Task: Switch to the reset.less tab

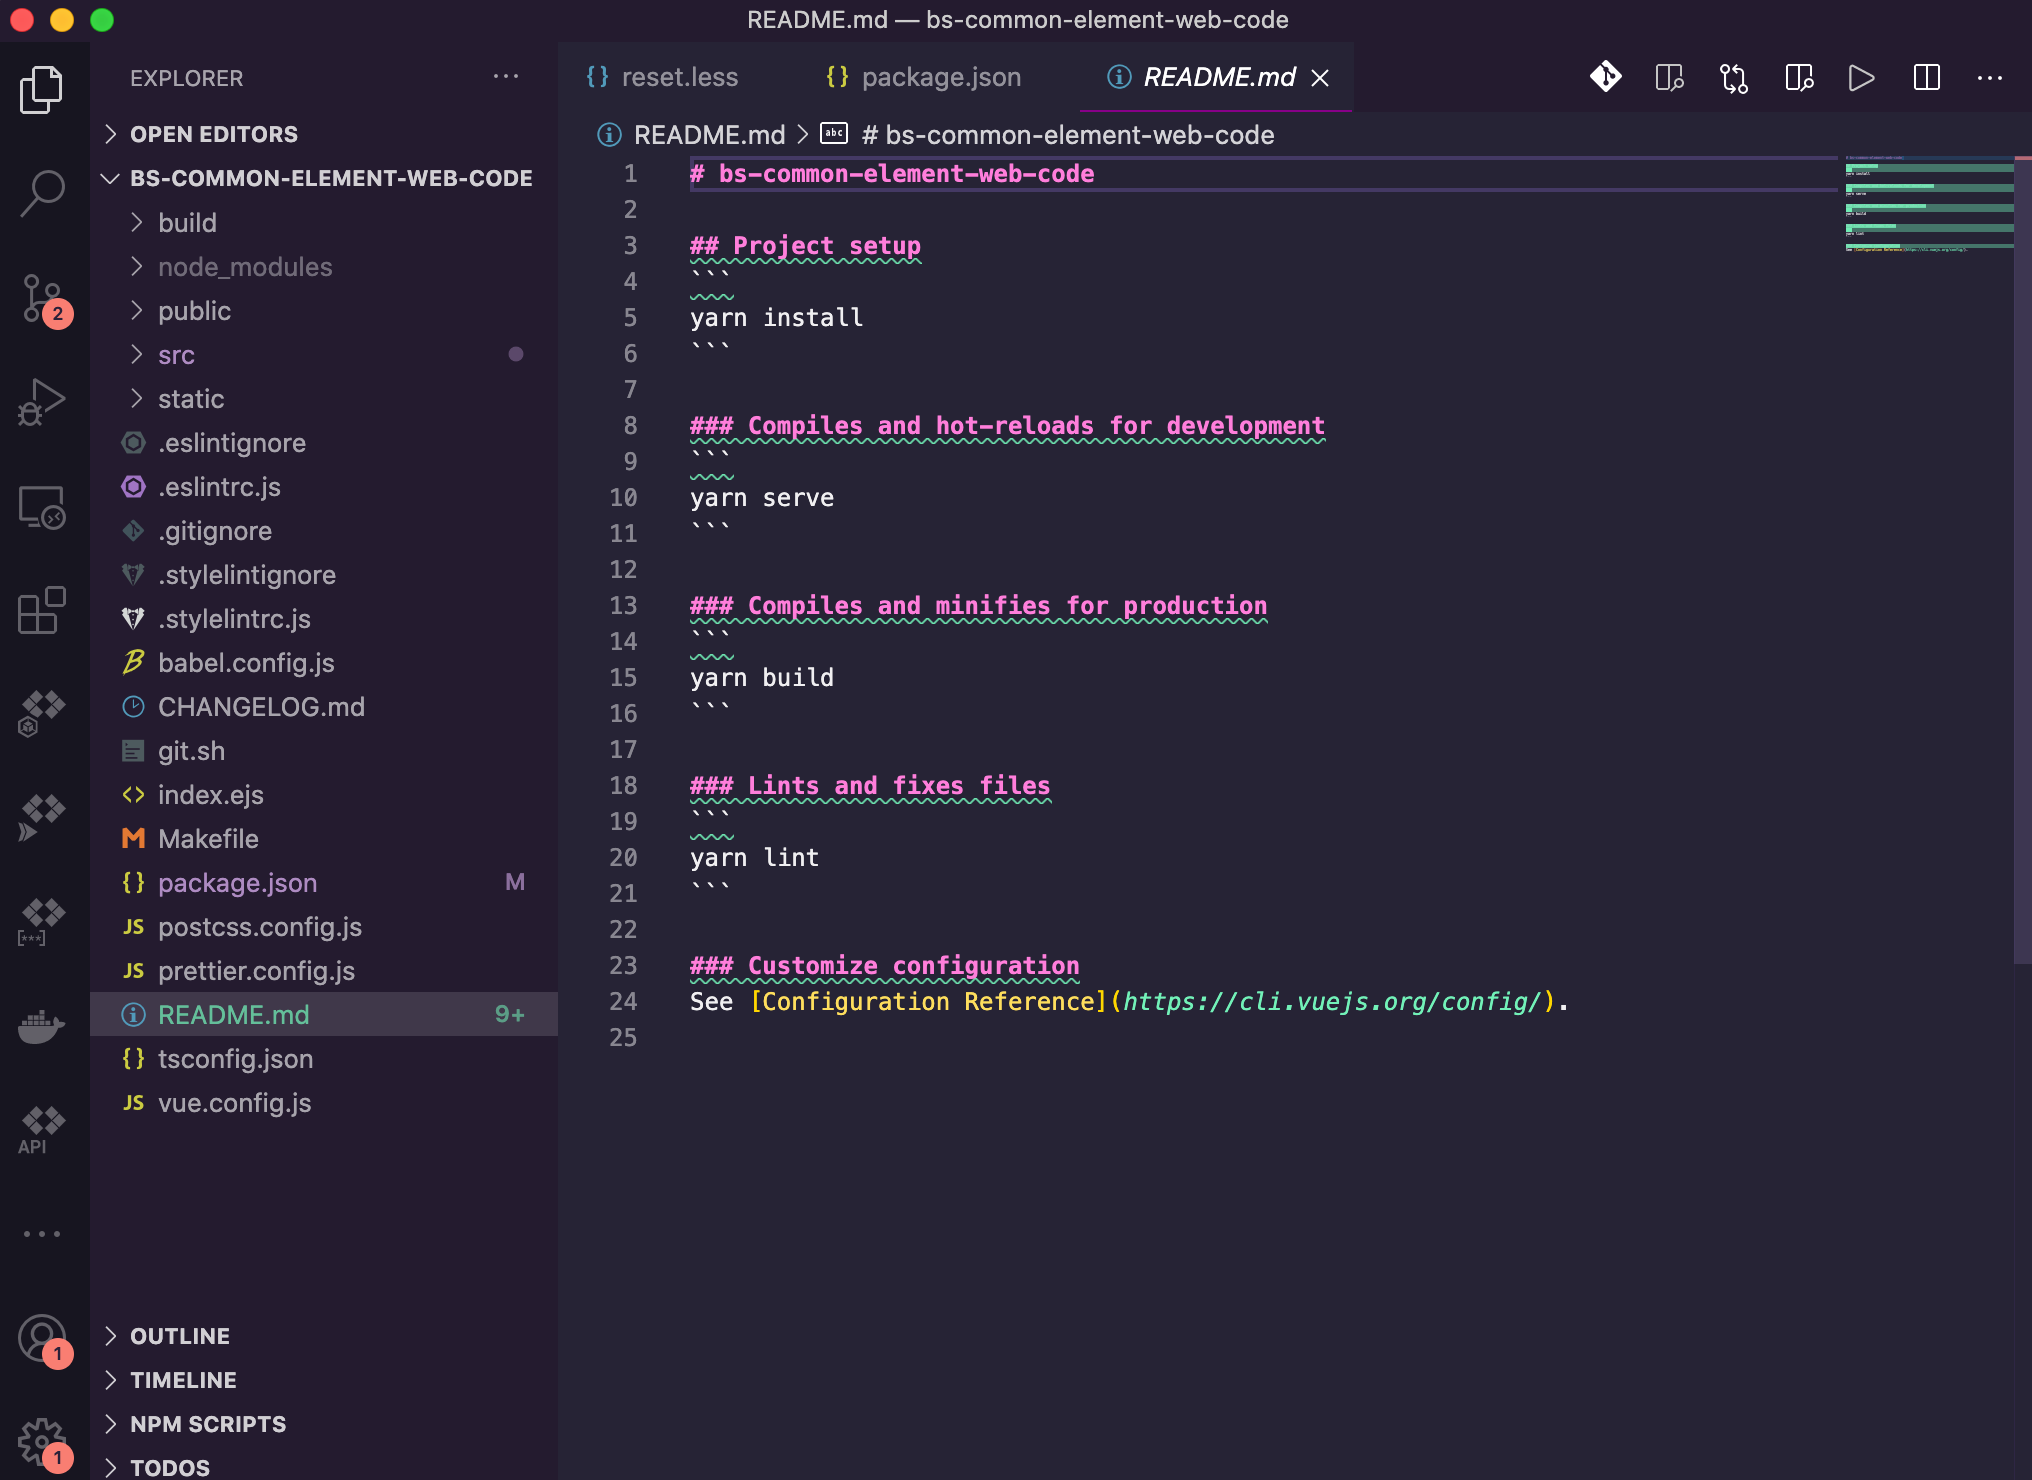Action: pos(663,77)
